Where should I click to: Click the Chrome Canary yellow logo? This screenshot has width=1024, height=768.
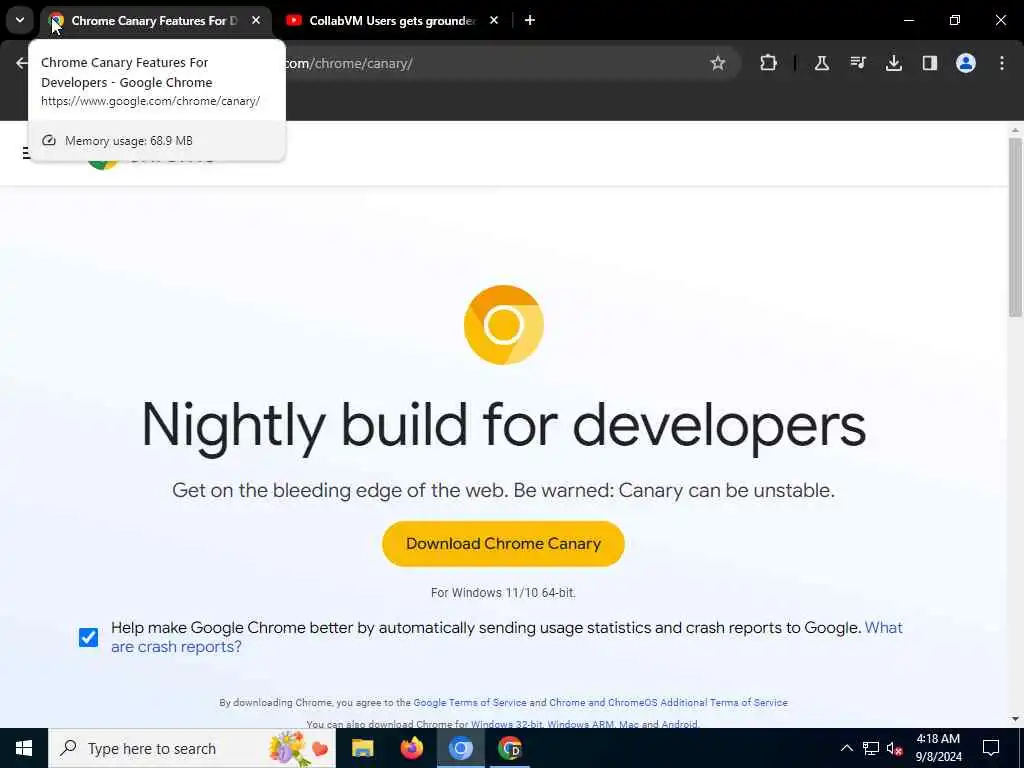[504, 325]
